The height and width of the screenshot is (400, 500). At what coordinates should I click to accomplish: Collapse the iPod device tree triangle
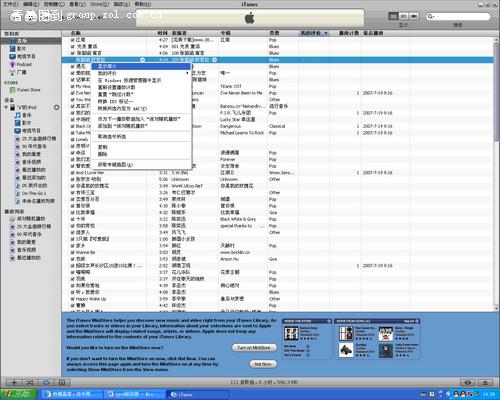pos(6,107)
